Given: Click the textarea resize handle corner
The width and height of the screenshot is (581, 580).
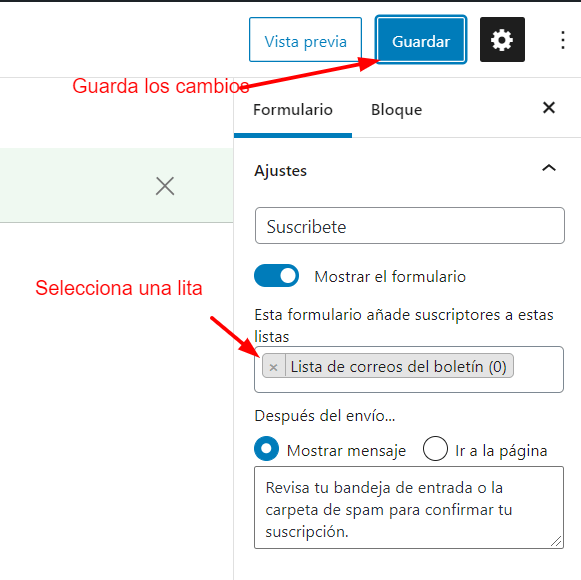Looking at the screenshot, I should click(556, 541).
